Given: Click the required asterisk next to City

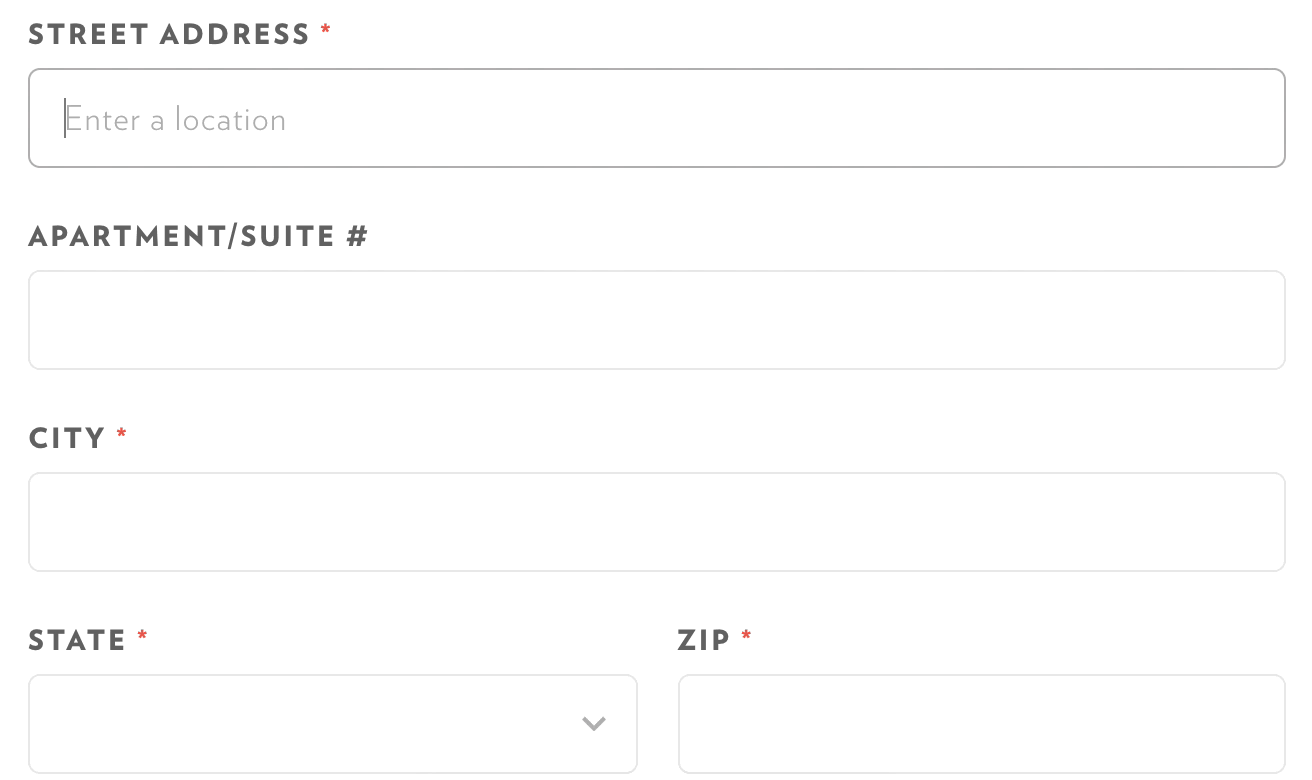Looking at the screenshot, I should tap(122, 435).
